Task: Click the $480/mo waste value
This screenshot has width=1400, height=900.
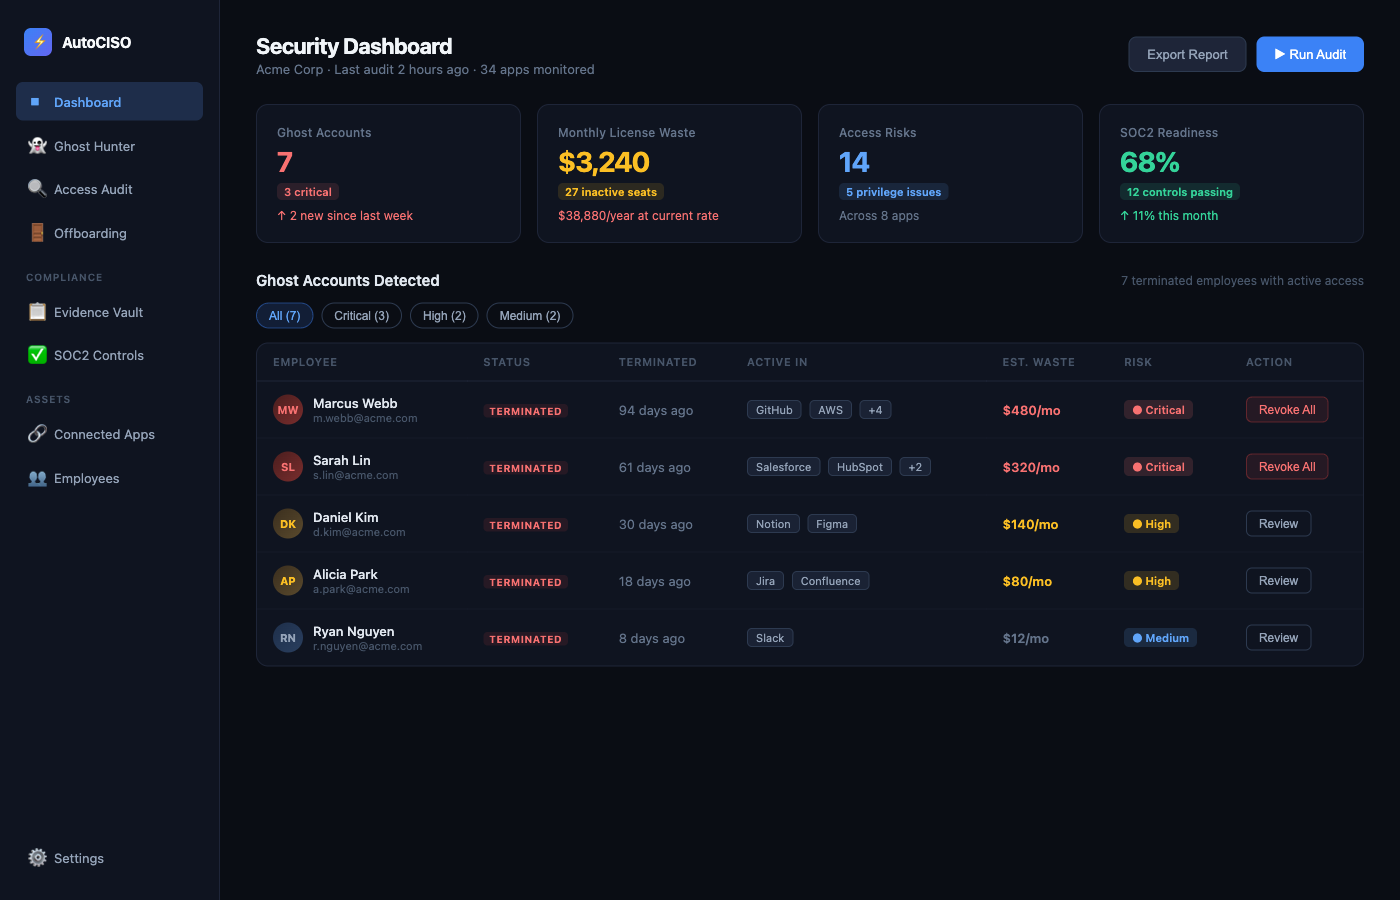Action: tap(1031, 410)
